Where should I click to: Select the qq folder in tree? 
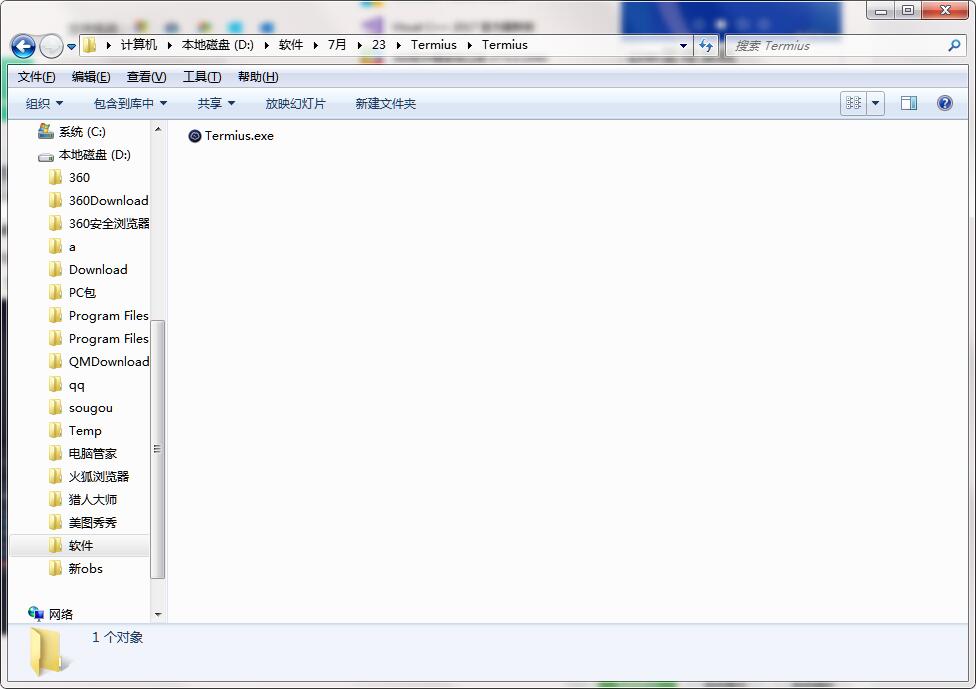coord(76,385)
